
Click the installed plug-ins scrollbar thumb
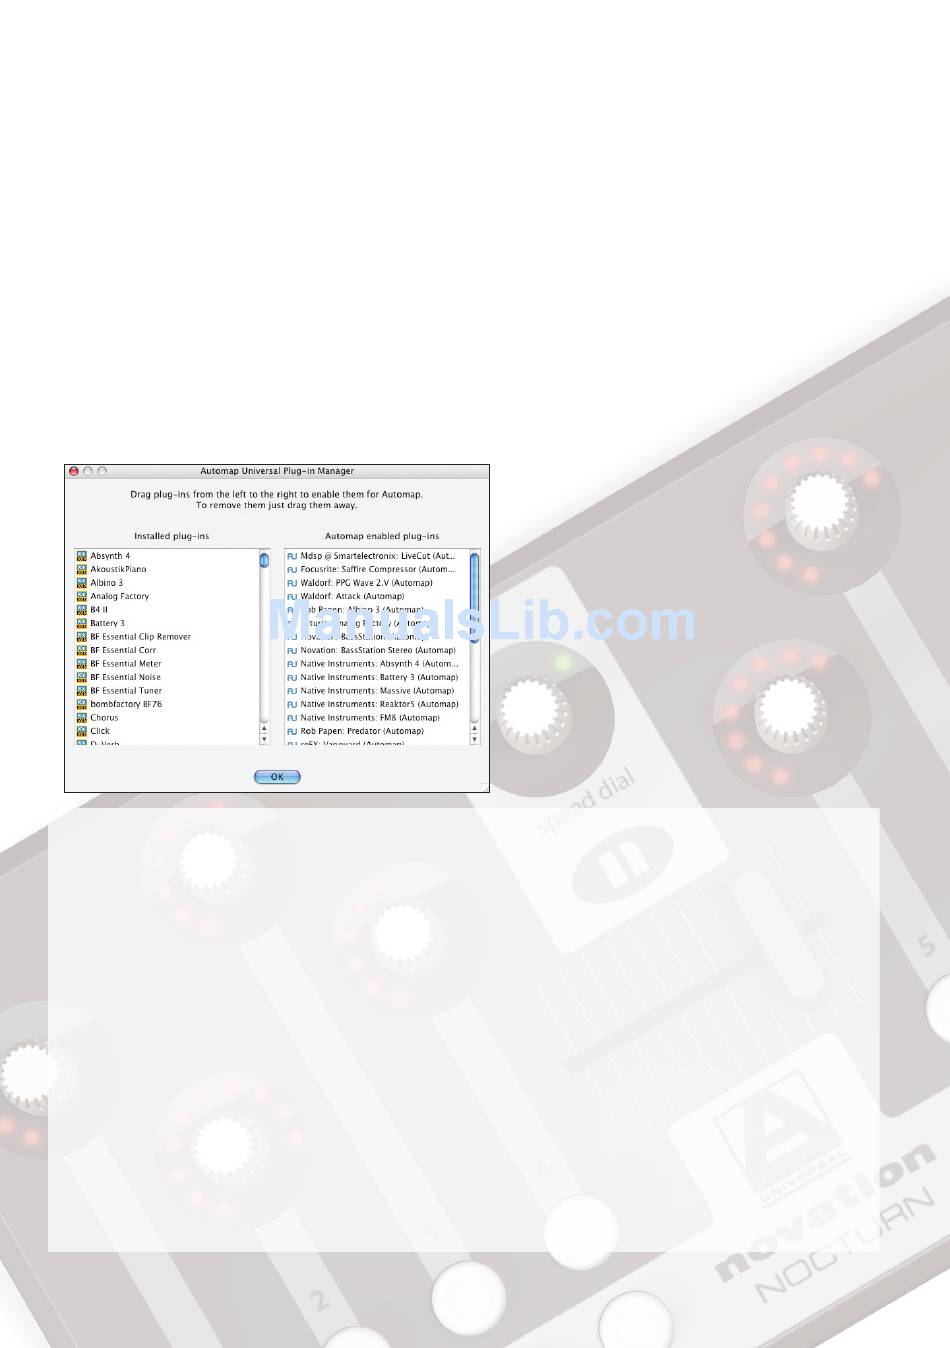coord(265,560)
